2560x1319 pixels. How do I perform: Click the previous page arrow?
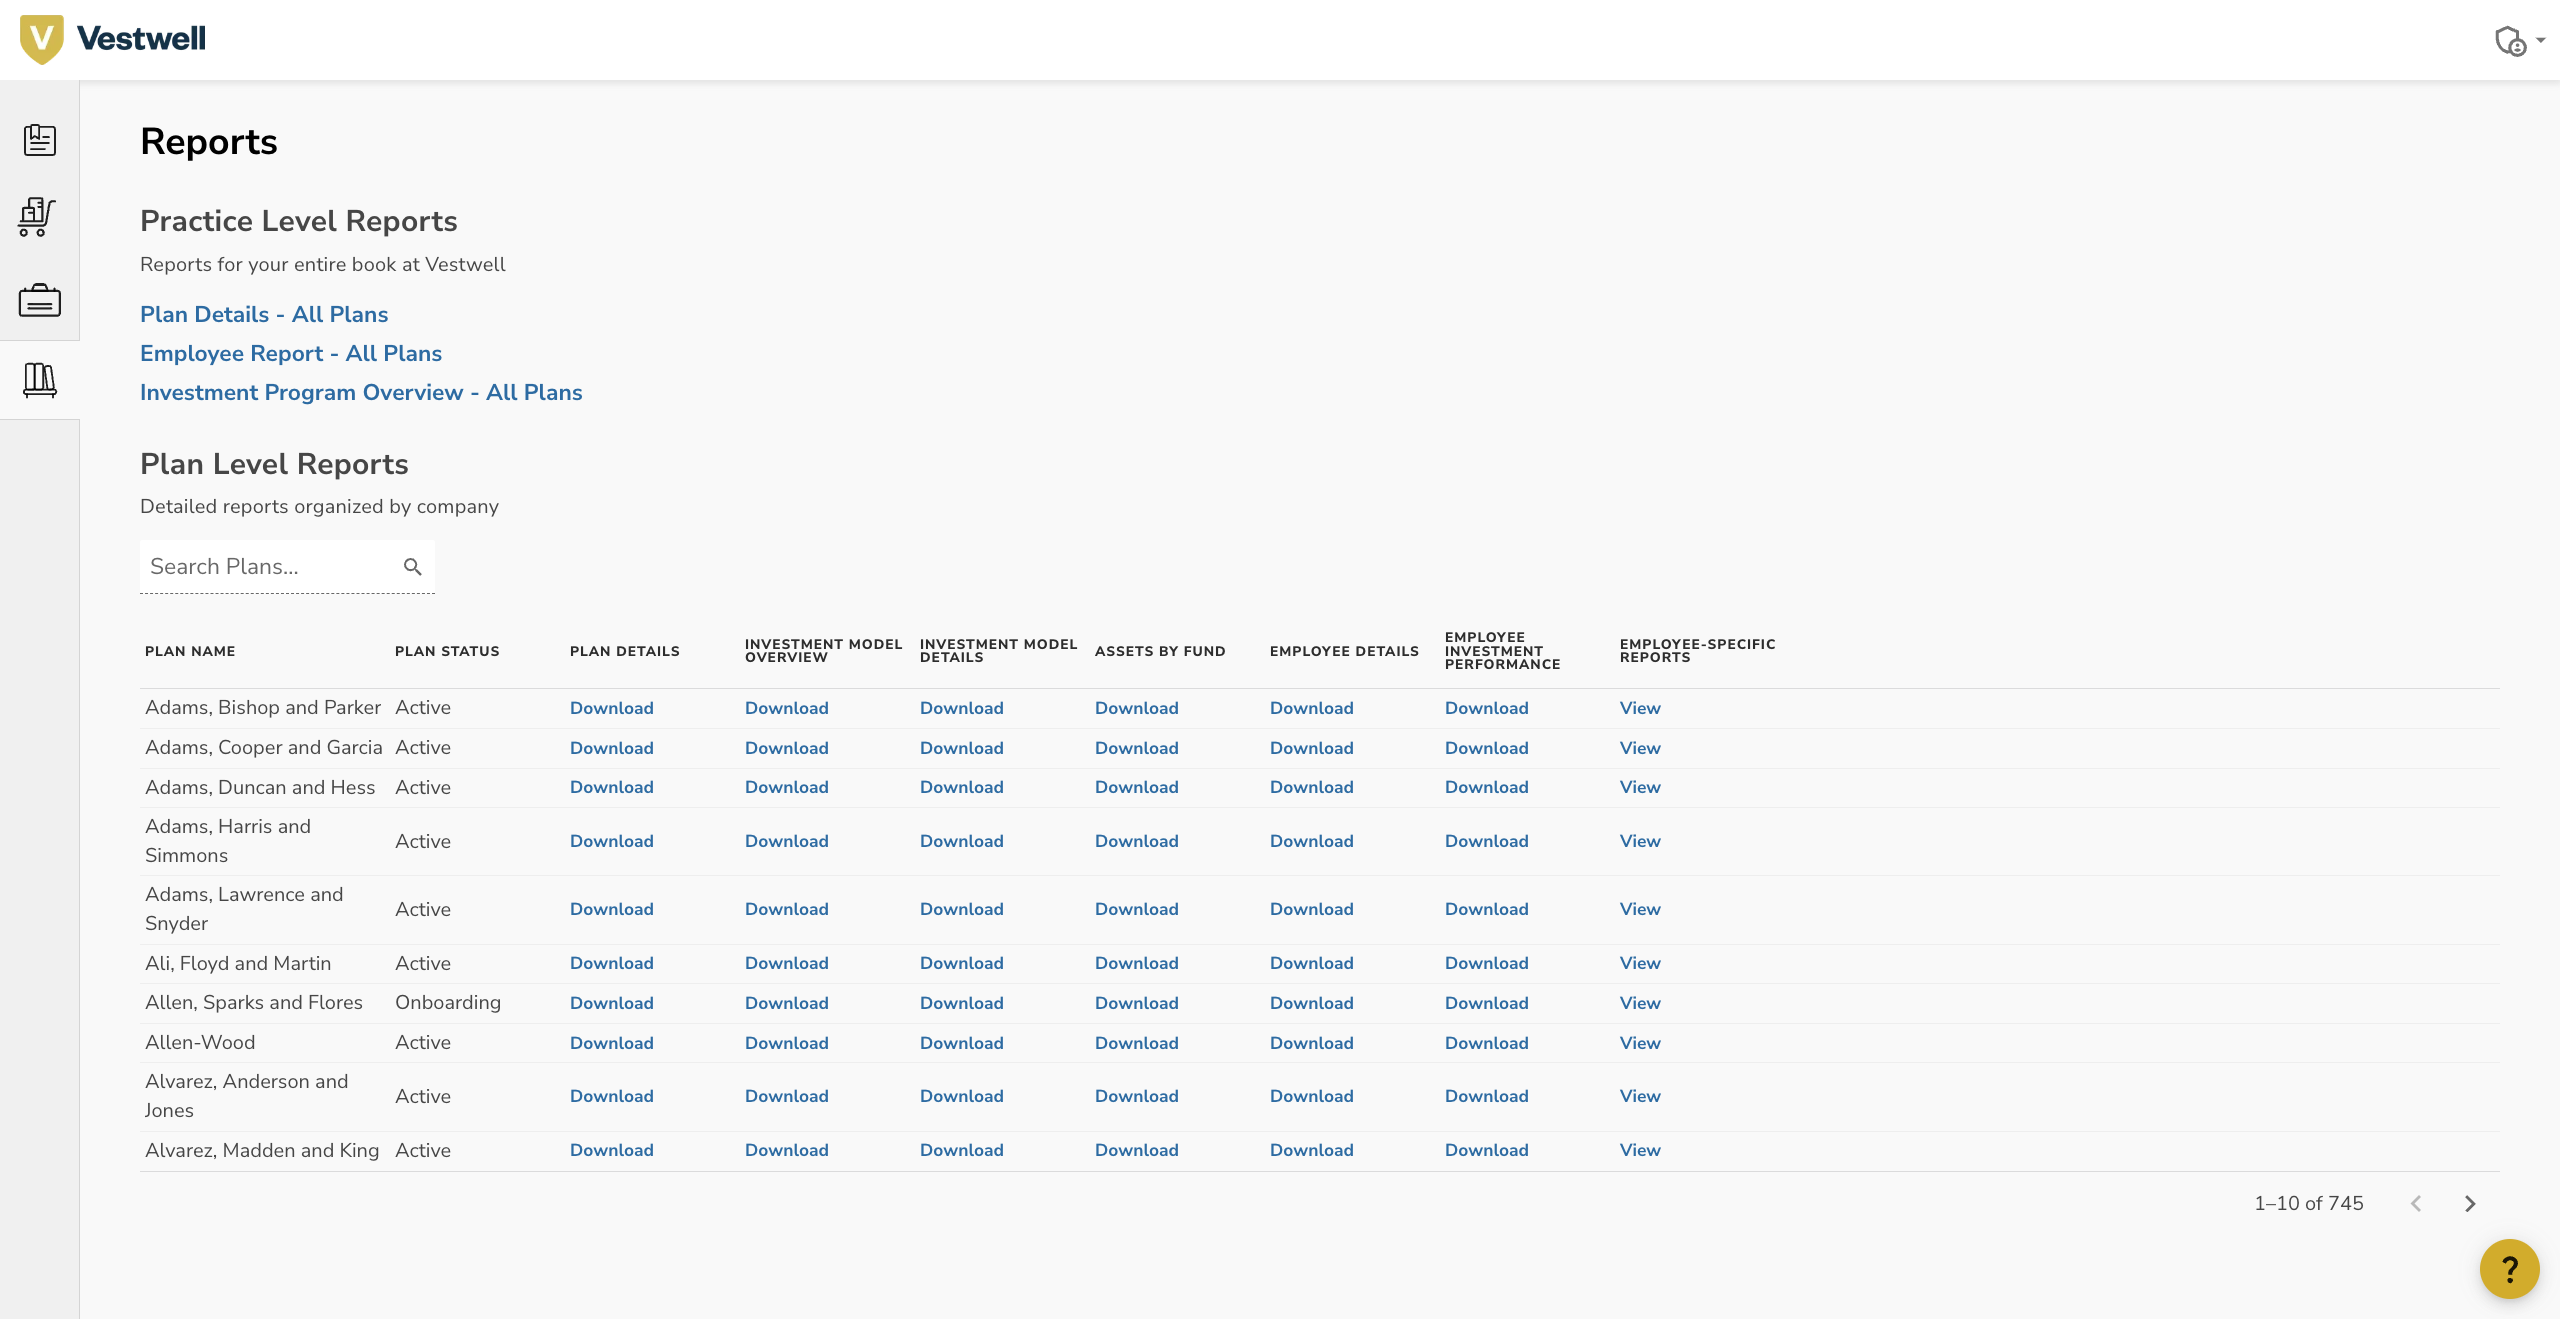click(2416, 1204)
